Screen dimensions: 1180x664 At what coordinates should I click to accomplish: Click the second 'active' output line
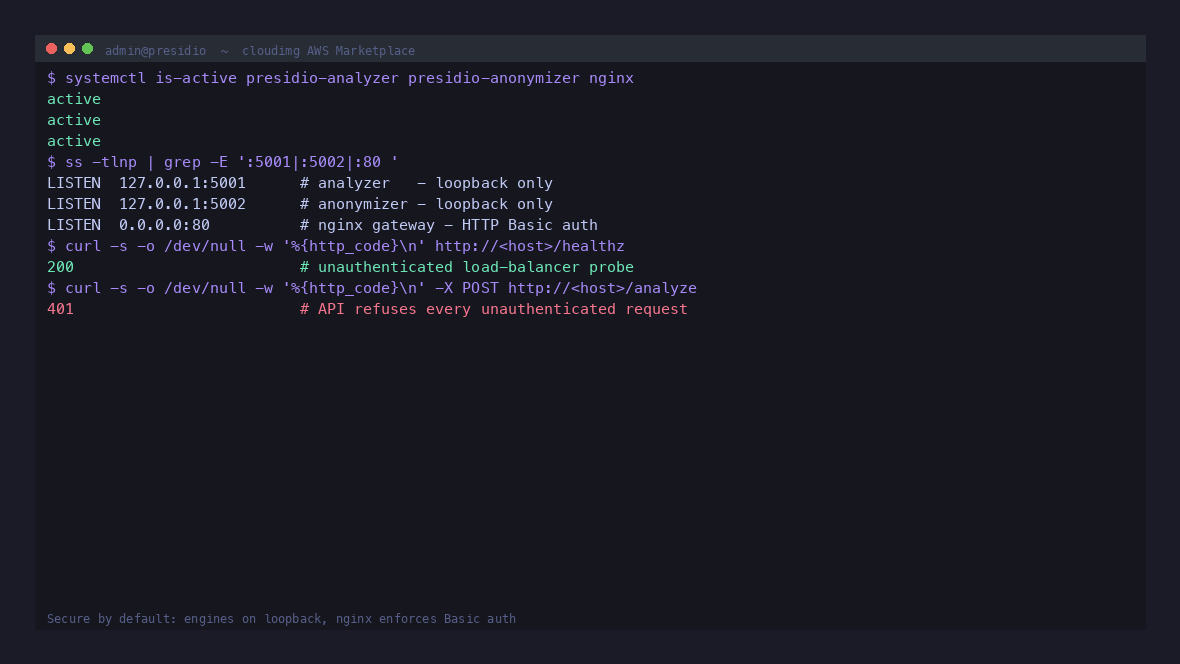point(74,120)
